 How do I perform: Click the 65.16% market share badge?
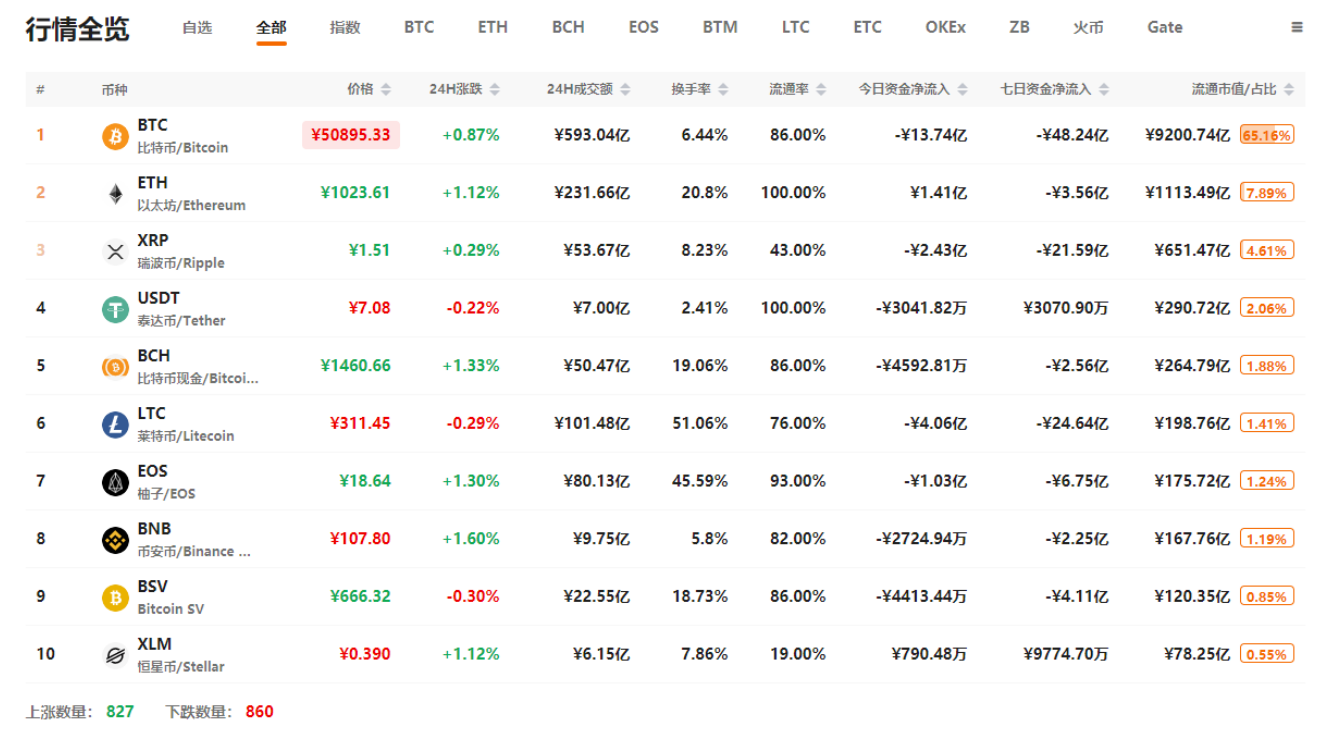[1267, 135]
